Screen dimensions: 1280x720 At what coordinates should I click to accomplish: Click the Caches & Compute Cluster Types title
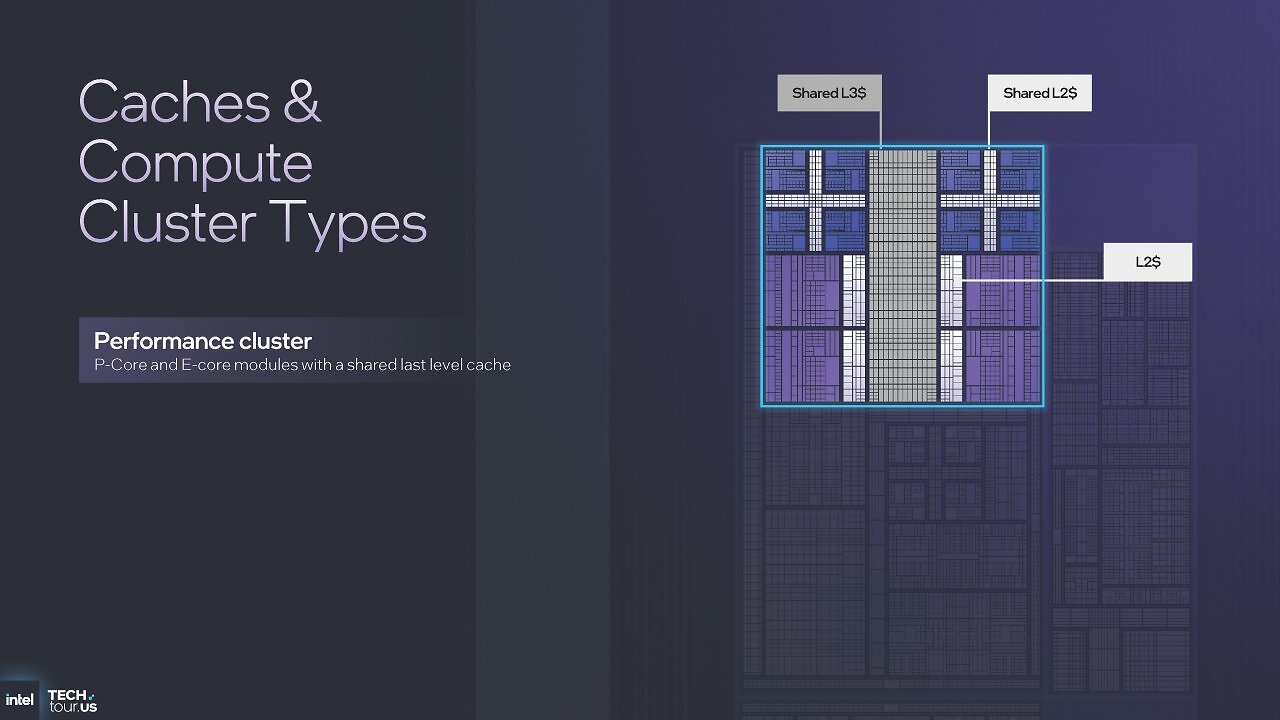click(x=253, y=161)
